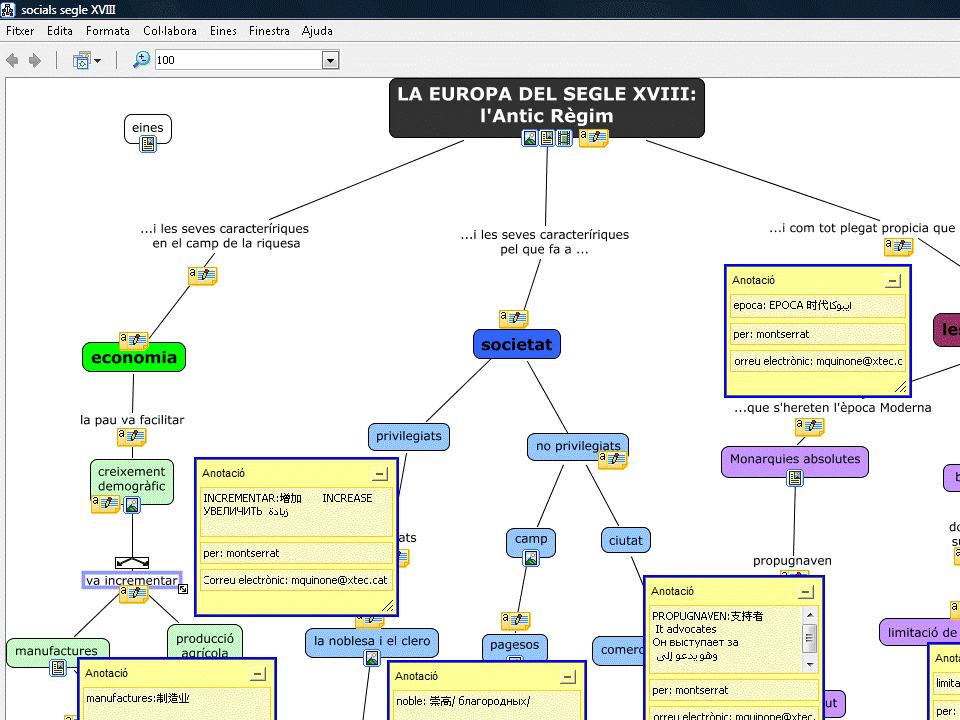Click the zoom magnifier icon in toolbar
Viewport: 960px width, 720px height.
tap(141, 60)
